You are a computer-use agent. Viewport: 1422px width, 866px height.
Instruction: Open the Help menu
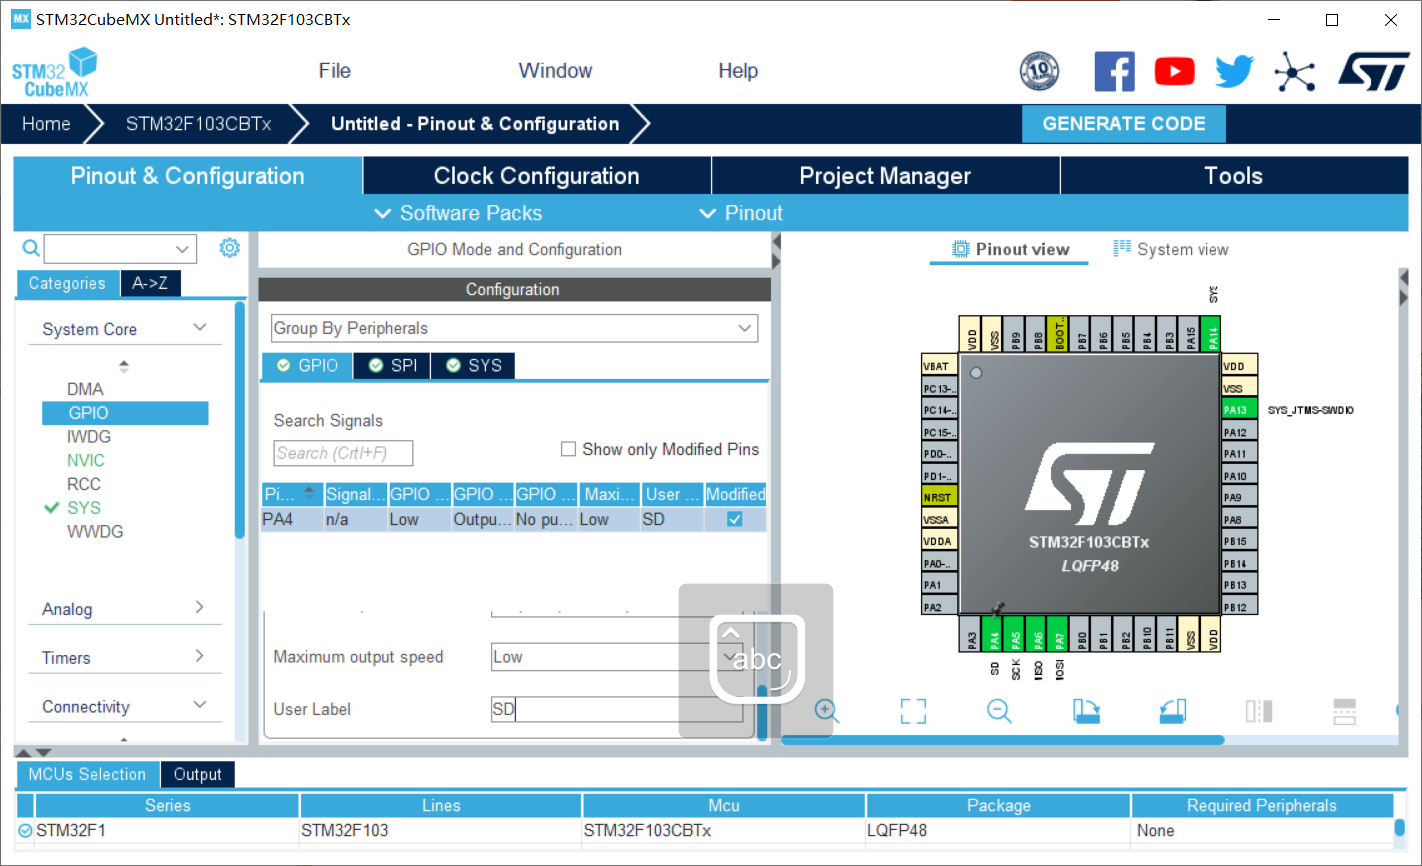click(x=738, y=71)
